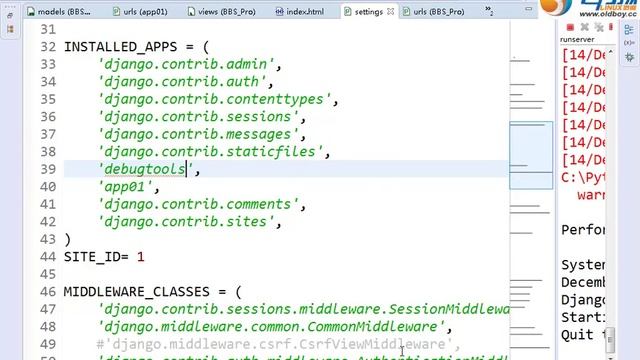Select the settings editor tab
Viewport: 640px width, 360px height.
(369, 12)
